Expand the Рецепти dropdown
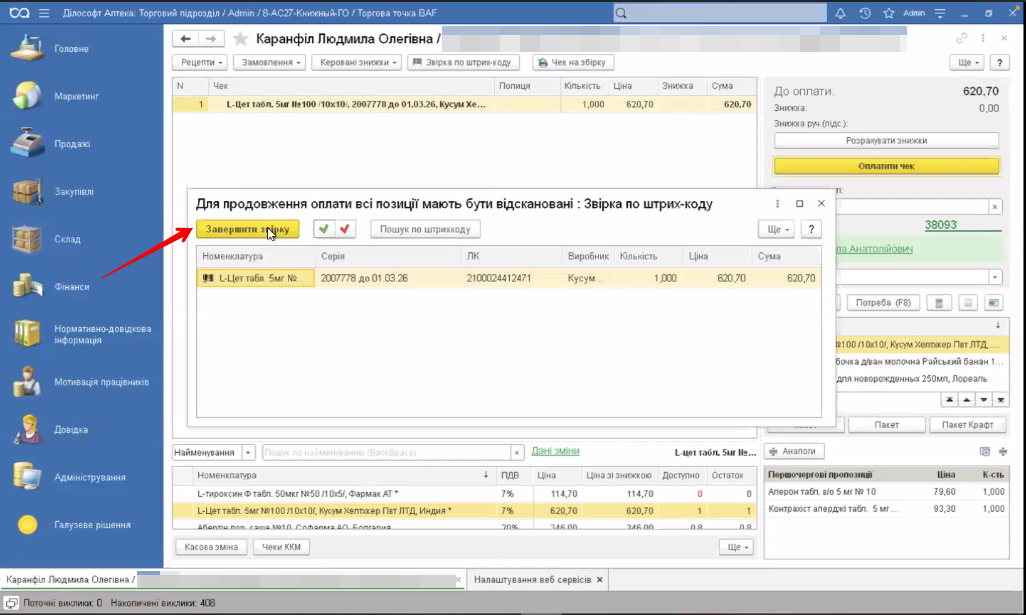This screenshot has width=1026, height=615. tap(201, 63)
